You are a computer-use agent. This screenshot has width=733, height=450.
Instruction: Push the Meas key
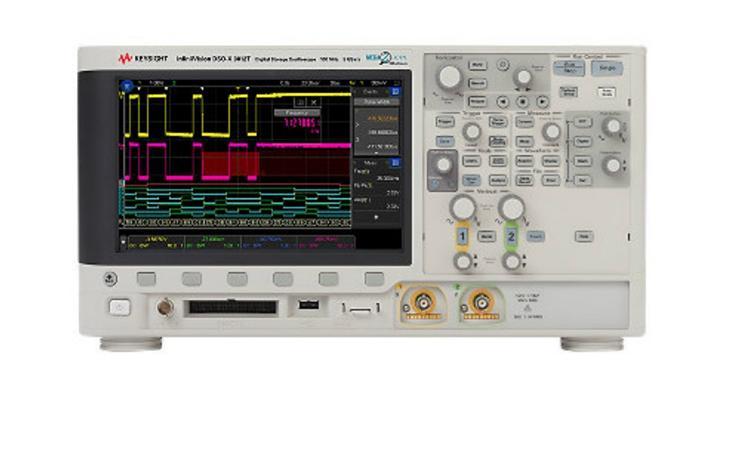525,141
